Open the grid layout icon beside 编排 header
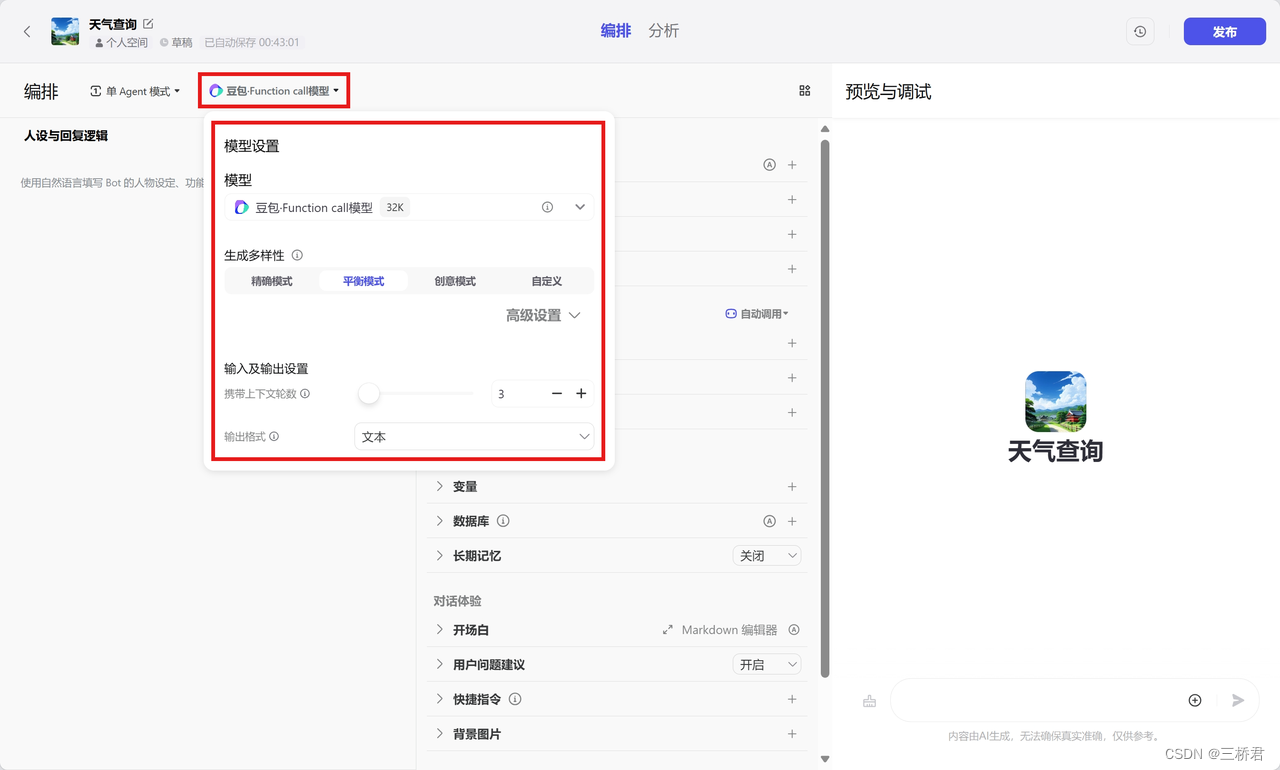1280x770 pixels. pos(805,91)
